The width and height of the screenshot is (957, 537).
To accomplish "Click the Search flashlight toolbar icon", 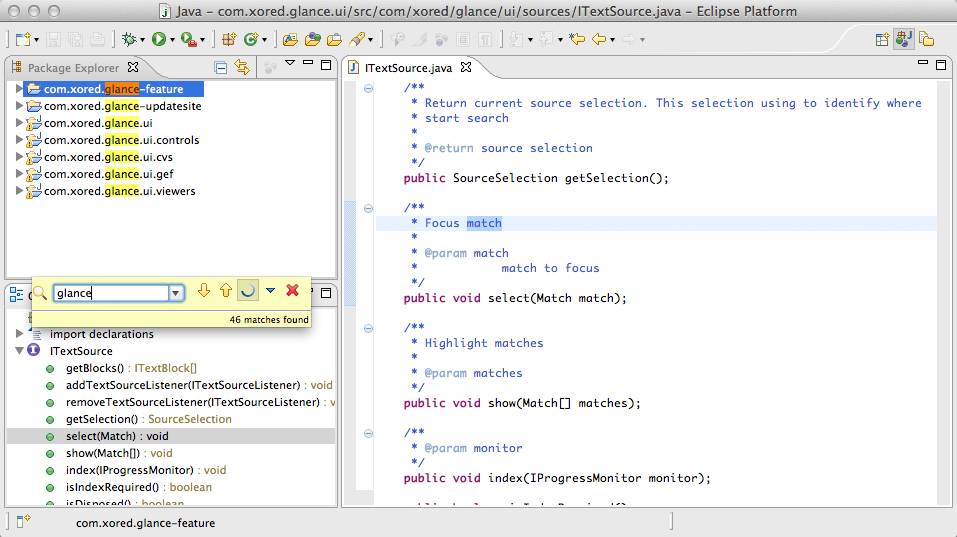I will [357, 40].
